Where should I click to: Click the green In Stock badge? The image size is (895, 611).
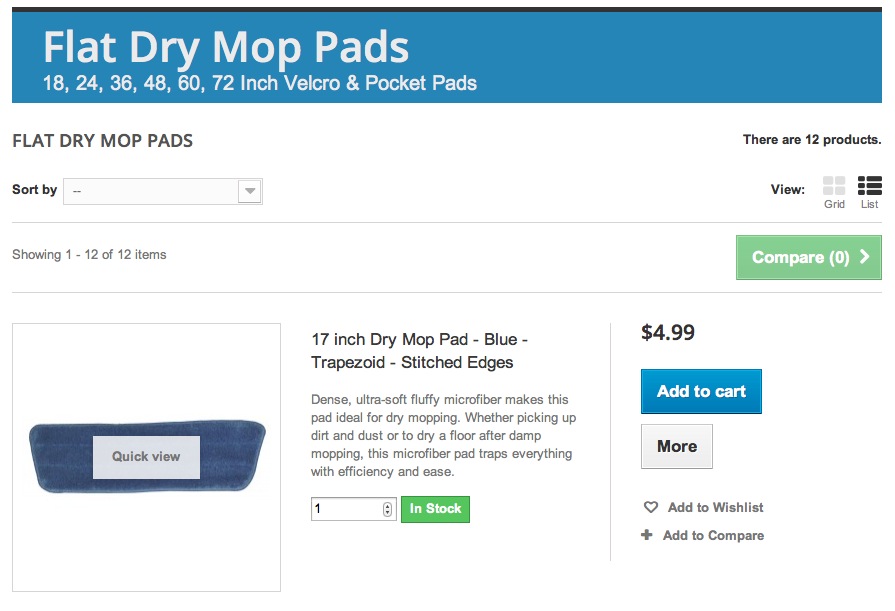pos(435,509)
